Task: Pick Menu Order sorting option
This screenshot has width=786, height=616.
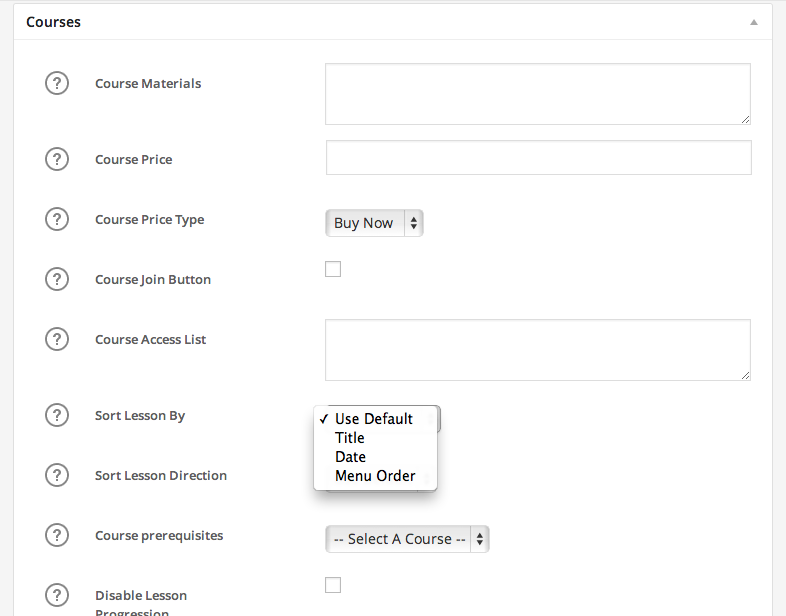Action: 375,476
